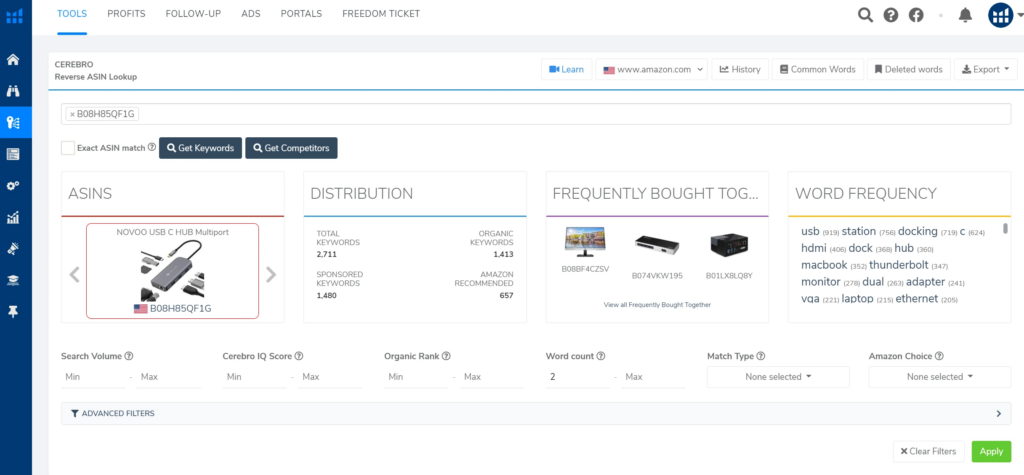Open the Home icon in sidebar
The image size is (1024, 475).
click(x=13, y=60)
